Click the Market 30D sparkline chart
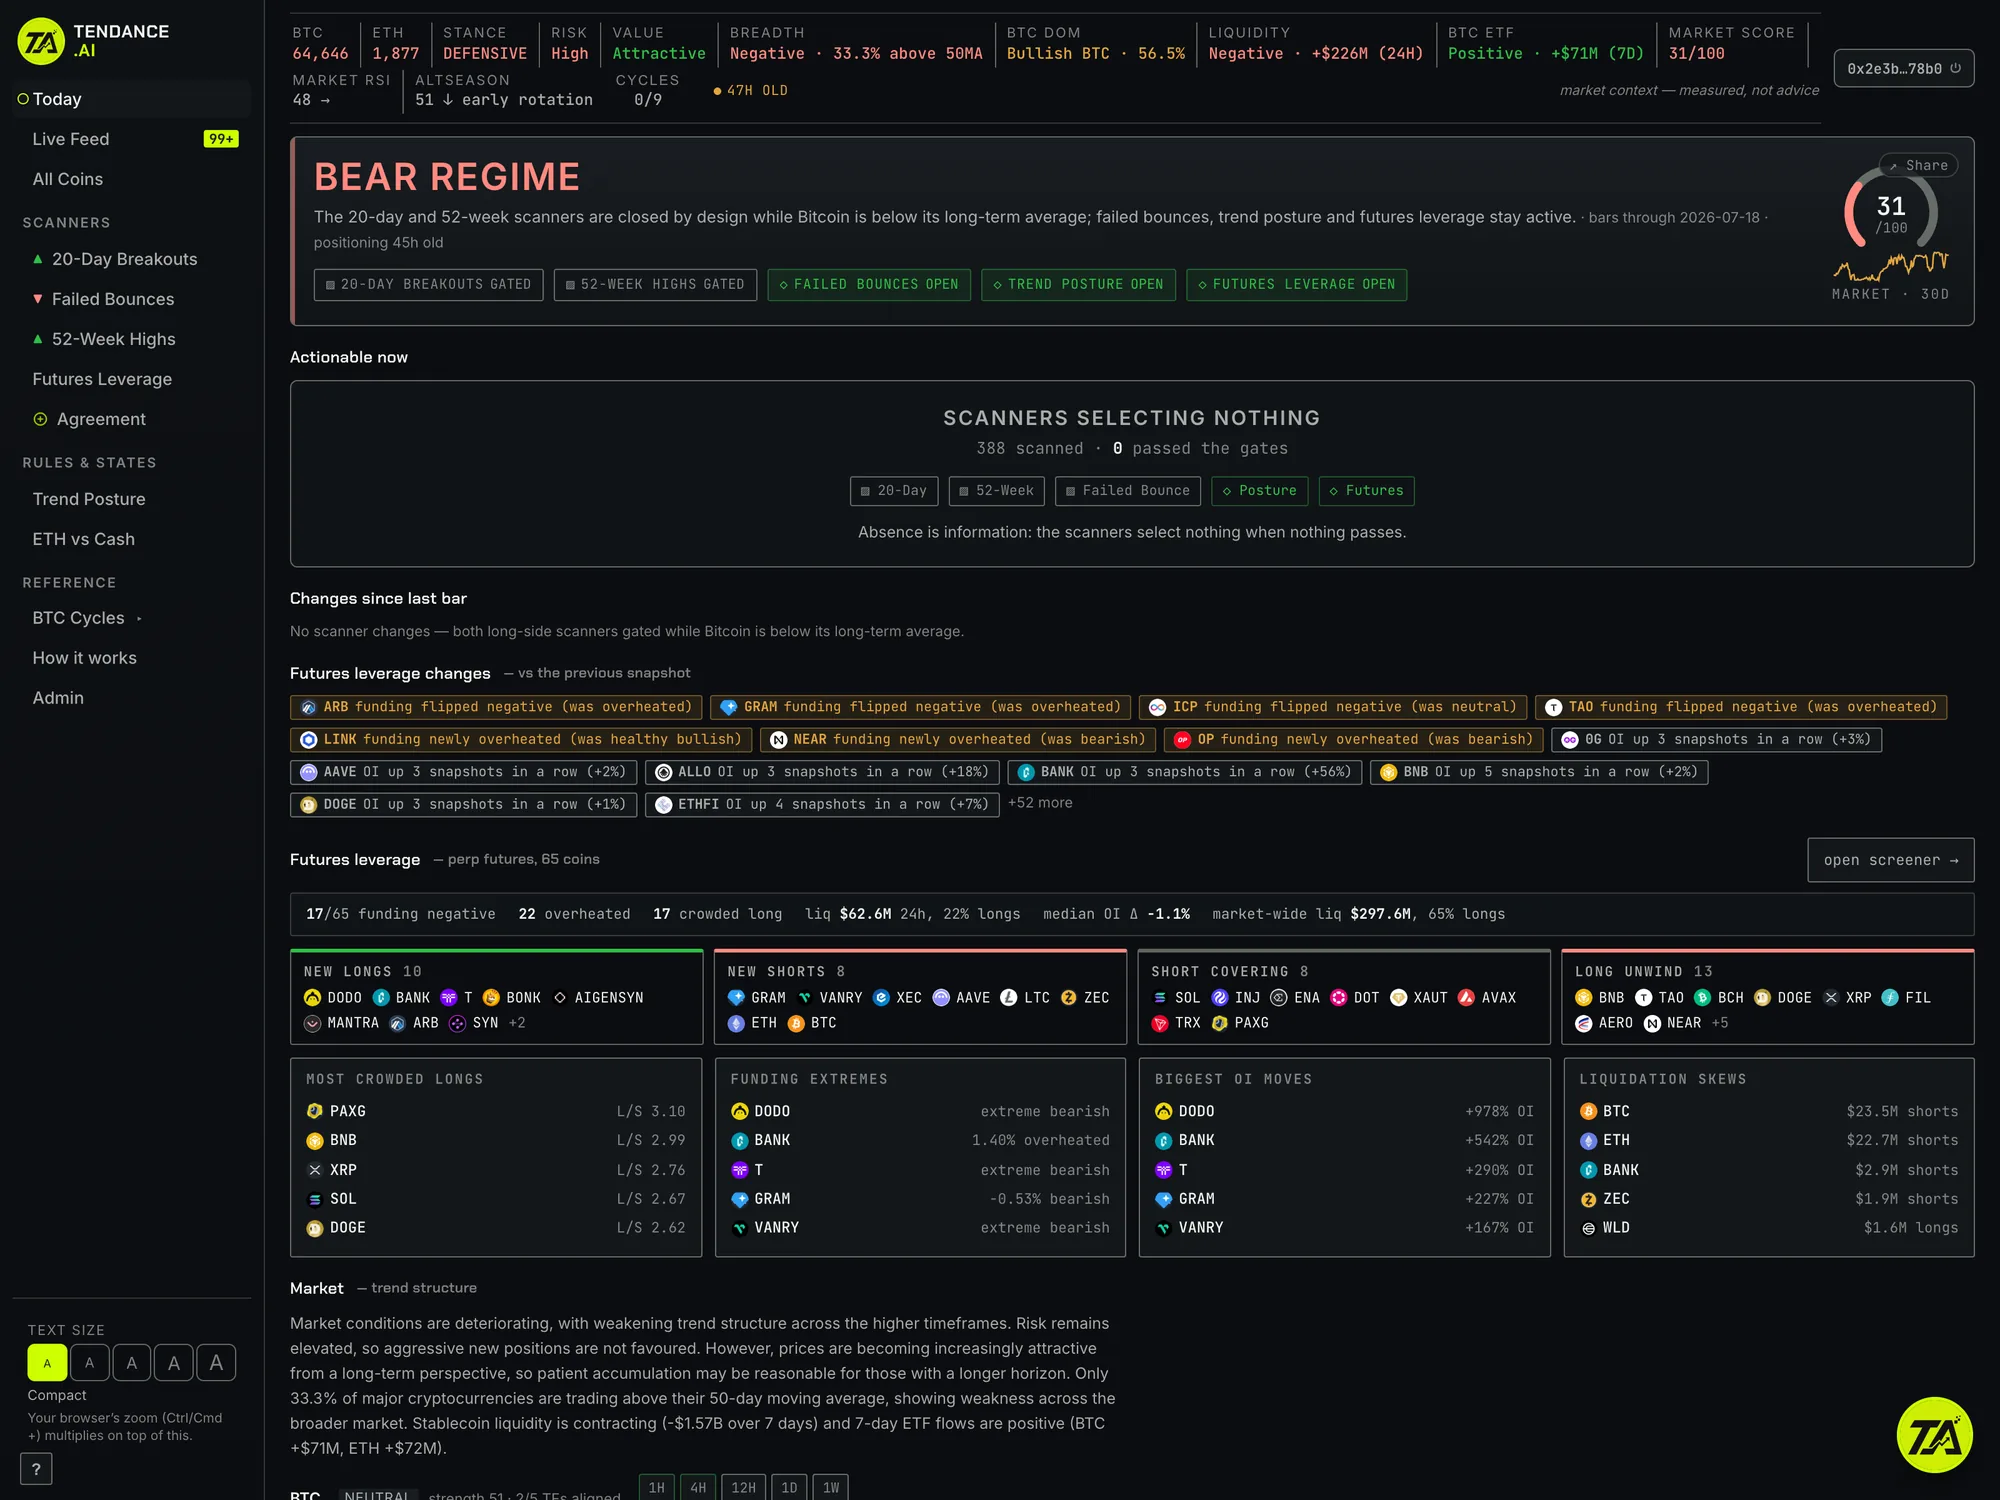This screenshot has width=2000, height=1500. 1890,267
